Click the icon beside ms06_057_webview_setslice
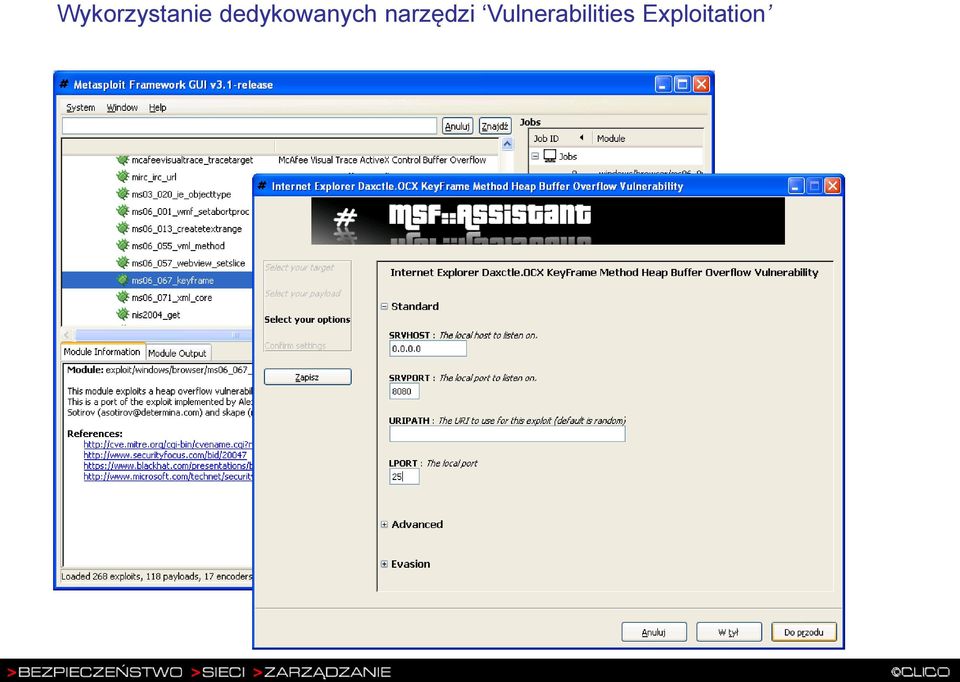This screenshot has height=682, width=960. point(122,263)
